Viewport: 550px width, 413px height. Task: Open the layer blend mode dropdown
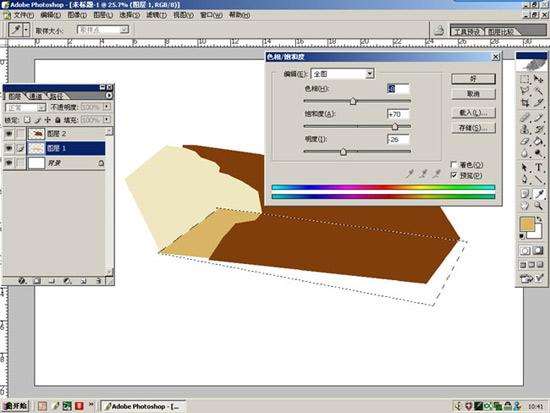[x=26, y=107]
